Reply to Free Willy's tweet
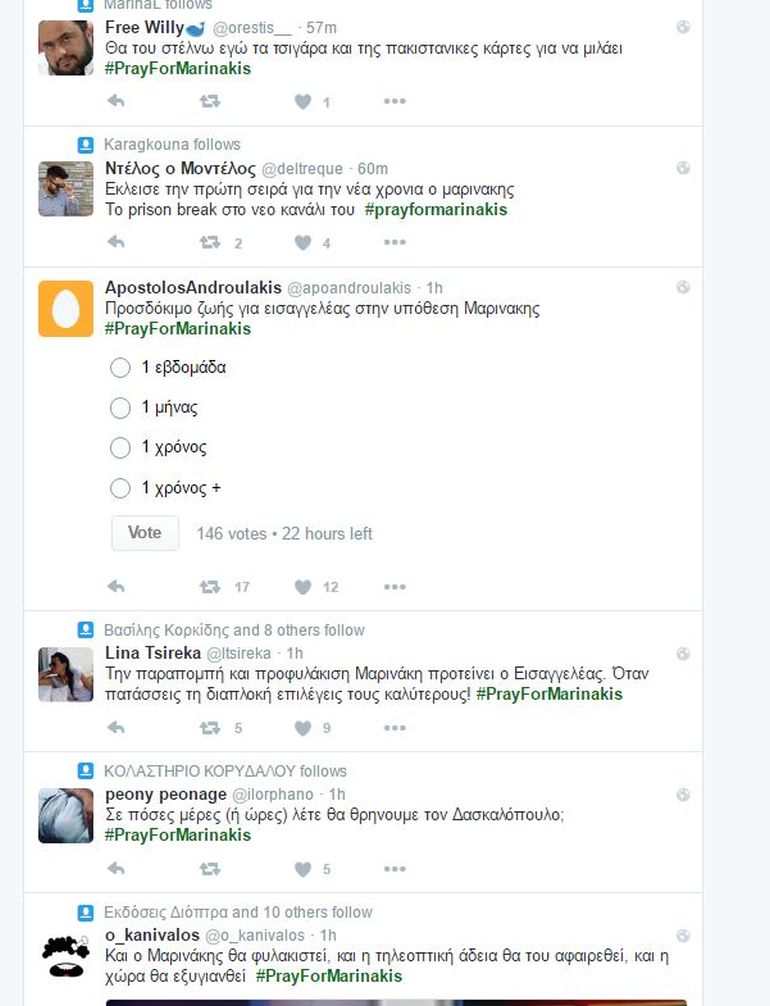The height and width of the screenshot is (1006, 770). coord(115,101)
